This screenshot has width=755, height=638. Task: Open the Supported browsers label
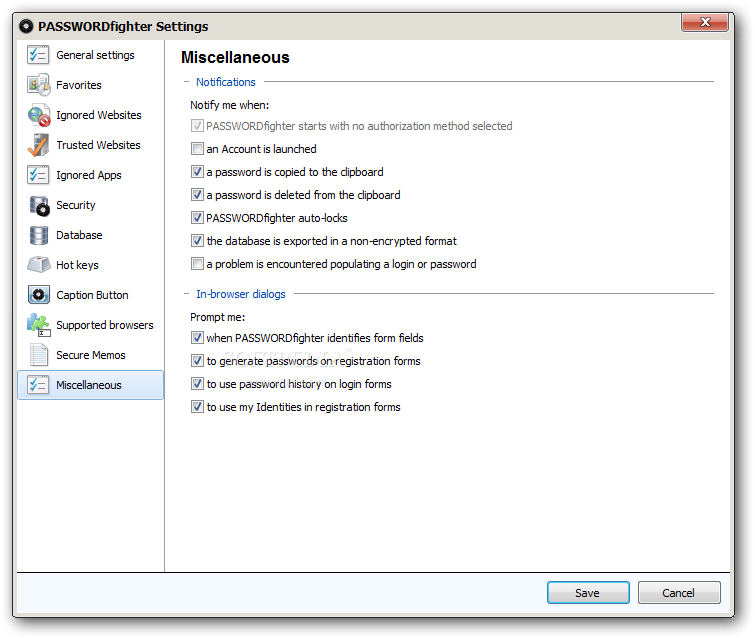[x=104, y=325]
